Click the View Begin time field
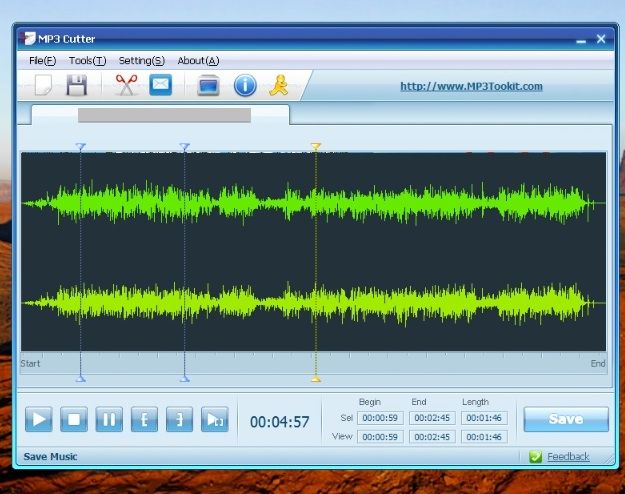This screenshot has height=494, width=625. (380, 437)
